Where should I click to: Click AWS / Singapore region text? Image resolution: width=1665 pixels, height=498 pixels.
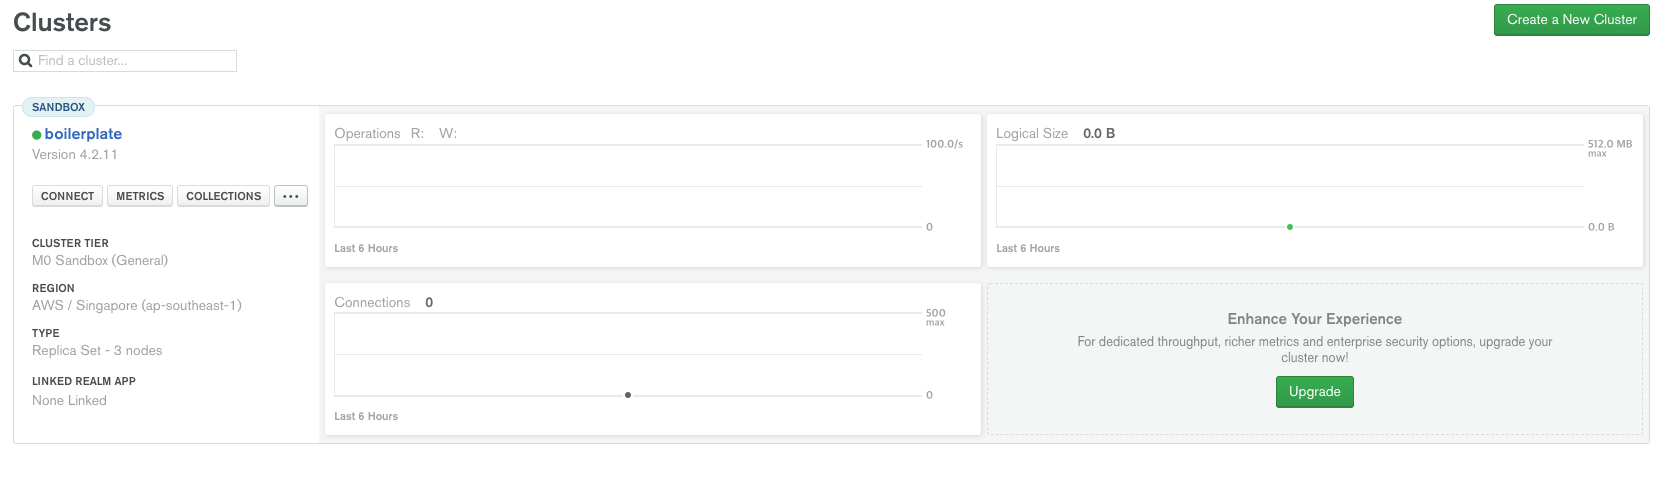click(137, 305)
